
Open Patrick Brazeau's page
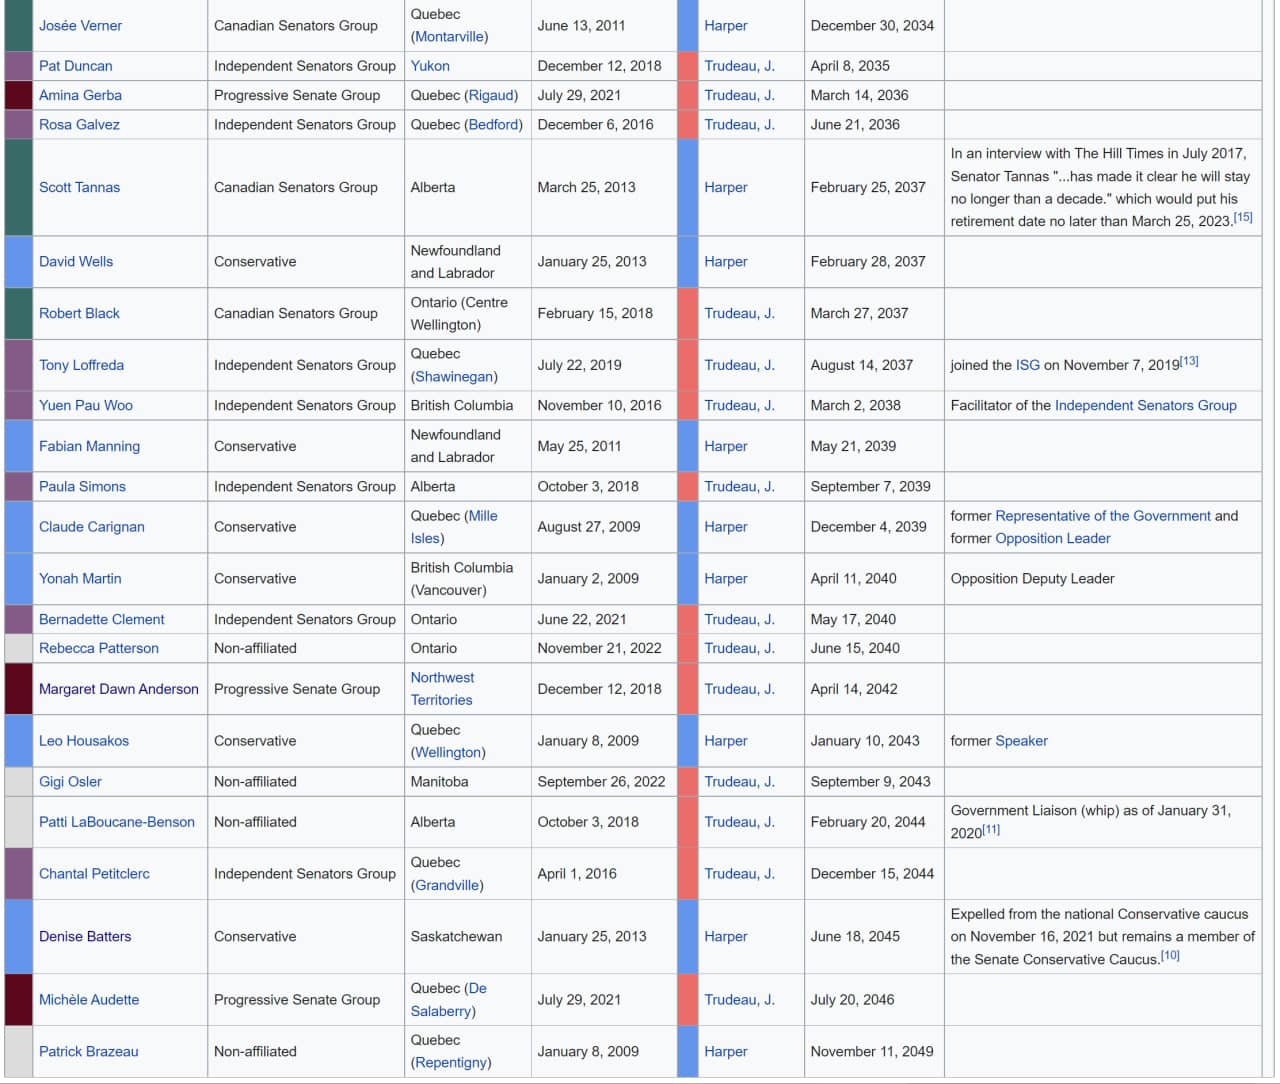point(88,1051)
